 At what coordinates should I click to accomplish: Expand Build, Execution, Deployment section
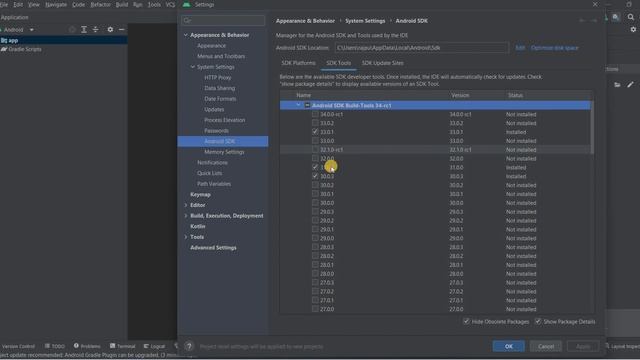(x=186, y=216)
